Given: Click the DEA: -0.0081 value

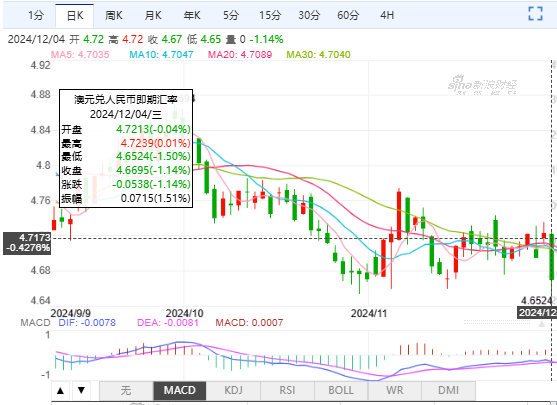Looking at the screenshot, I should (x=168, y=323).
